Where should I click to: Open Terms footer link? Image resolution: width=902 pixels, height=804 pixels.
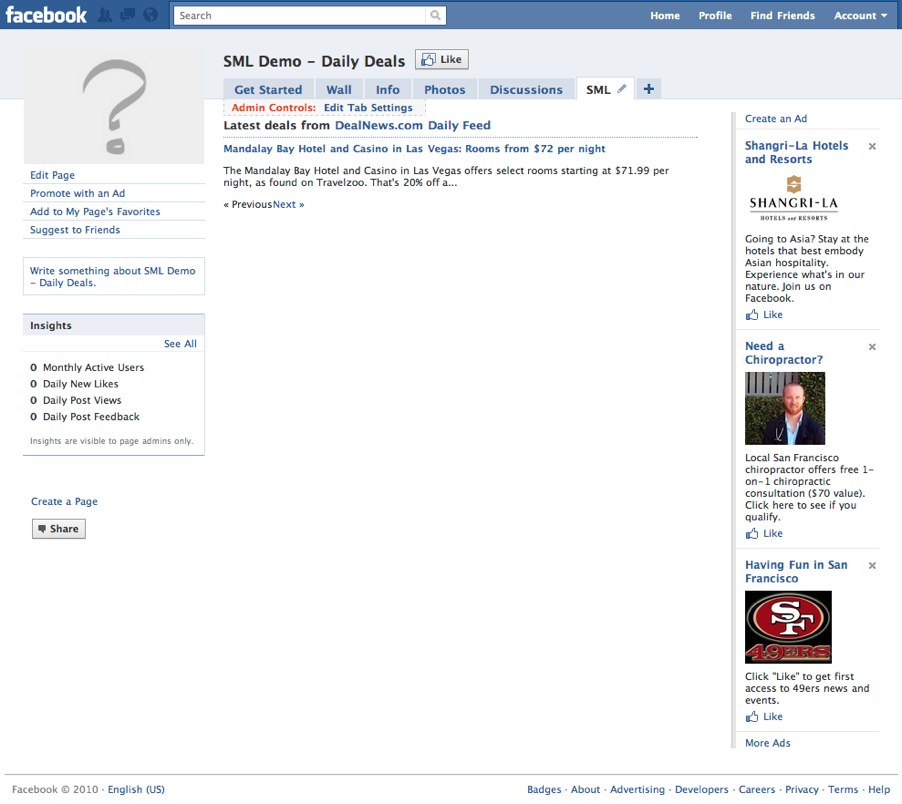coord(843,790)
